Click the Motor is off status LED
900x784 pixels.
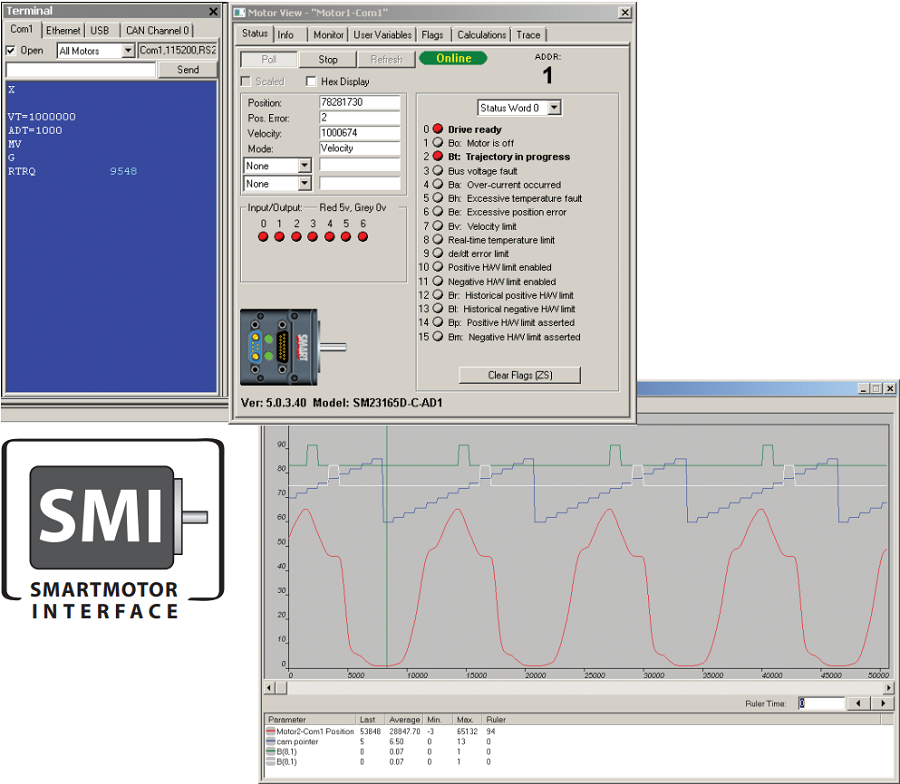438,142
